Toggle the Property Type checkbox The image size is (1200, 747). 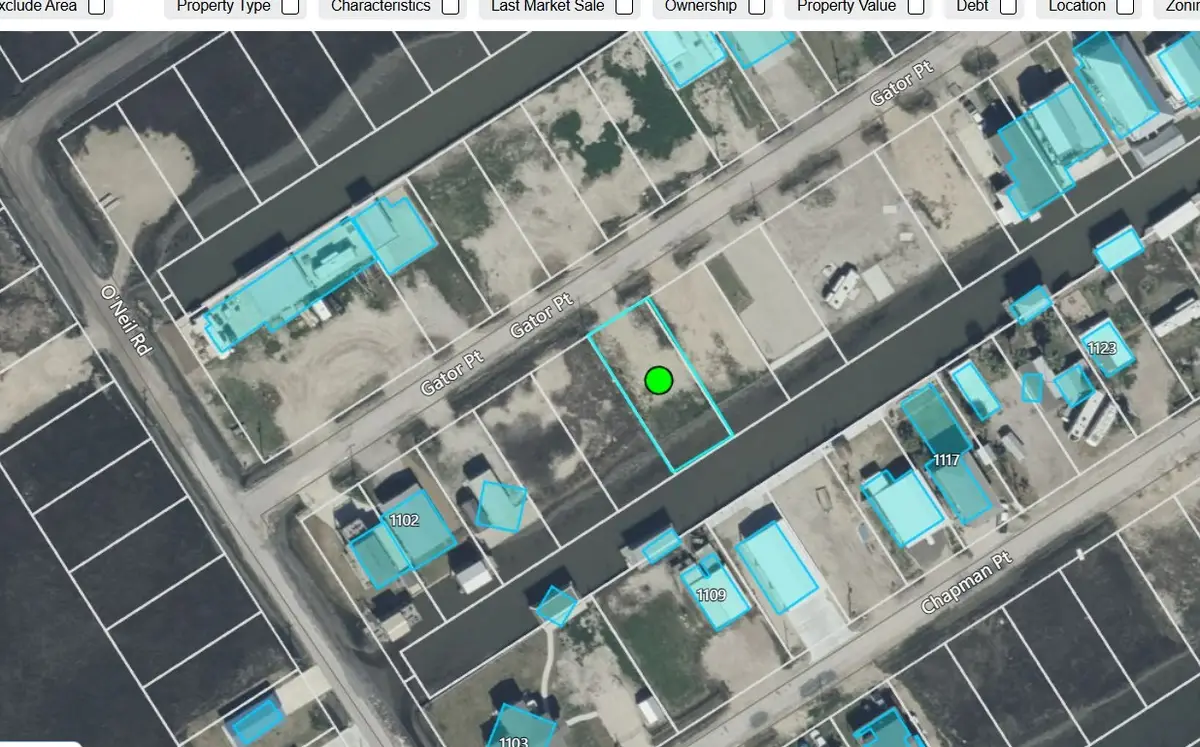pos(290,7)
